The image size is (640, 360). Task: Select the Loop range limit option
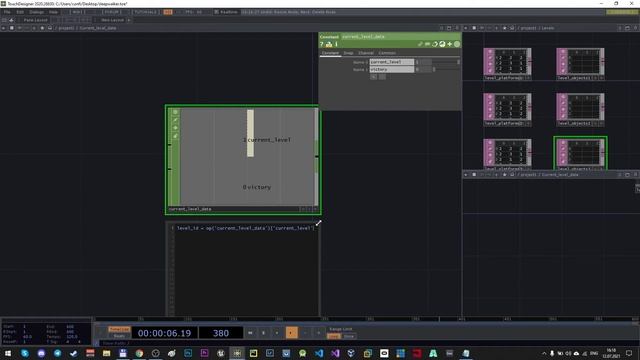point(334,336)
